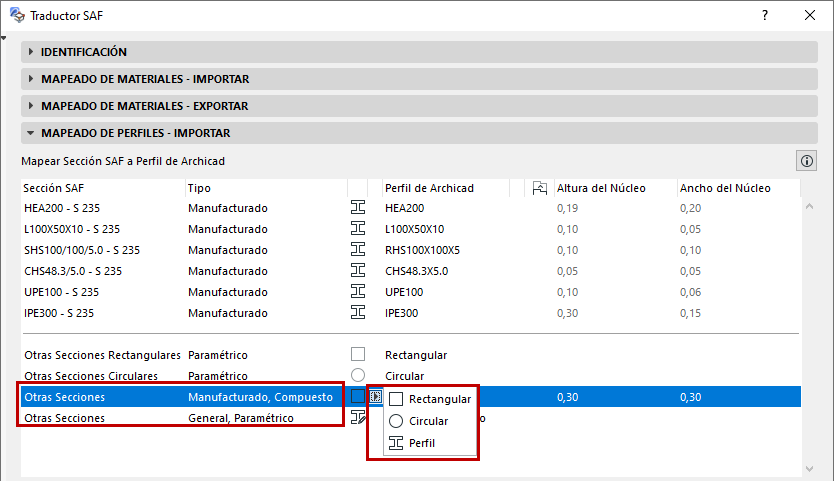Image resolution: width=834 pixels, height=481 pixels.
Task: Select the IPE300 - S 235 row
Action: 411,313
